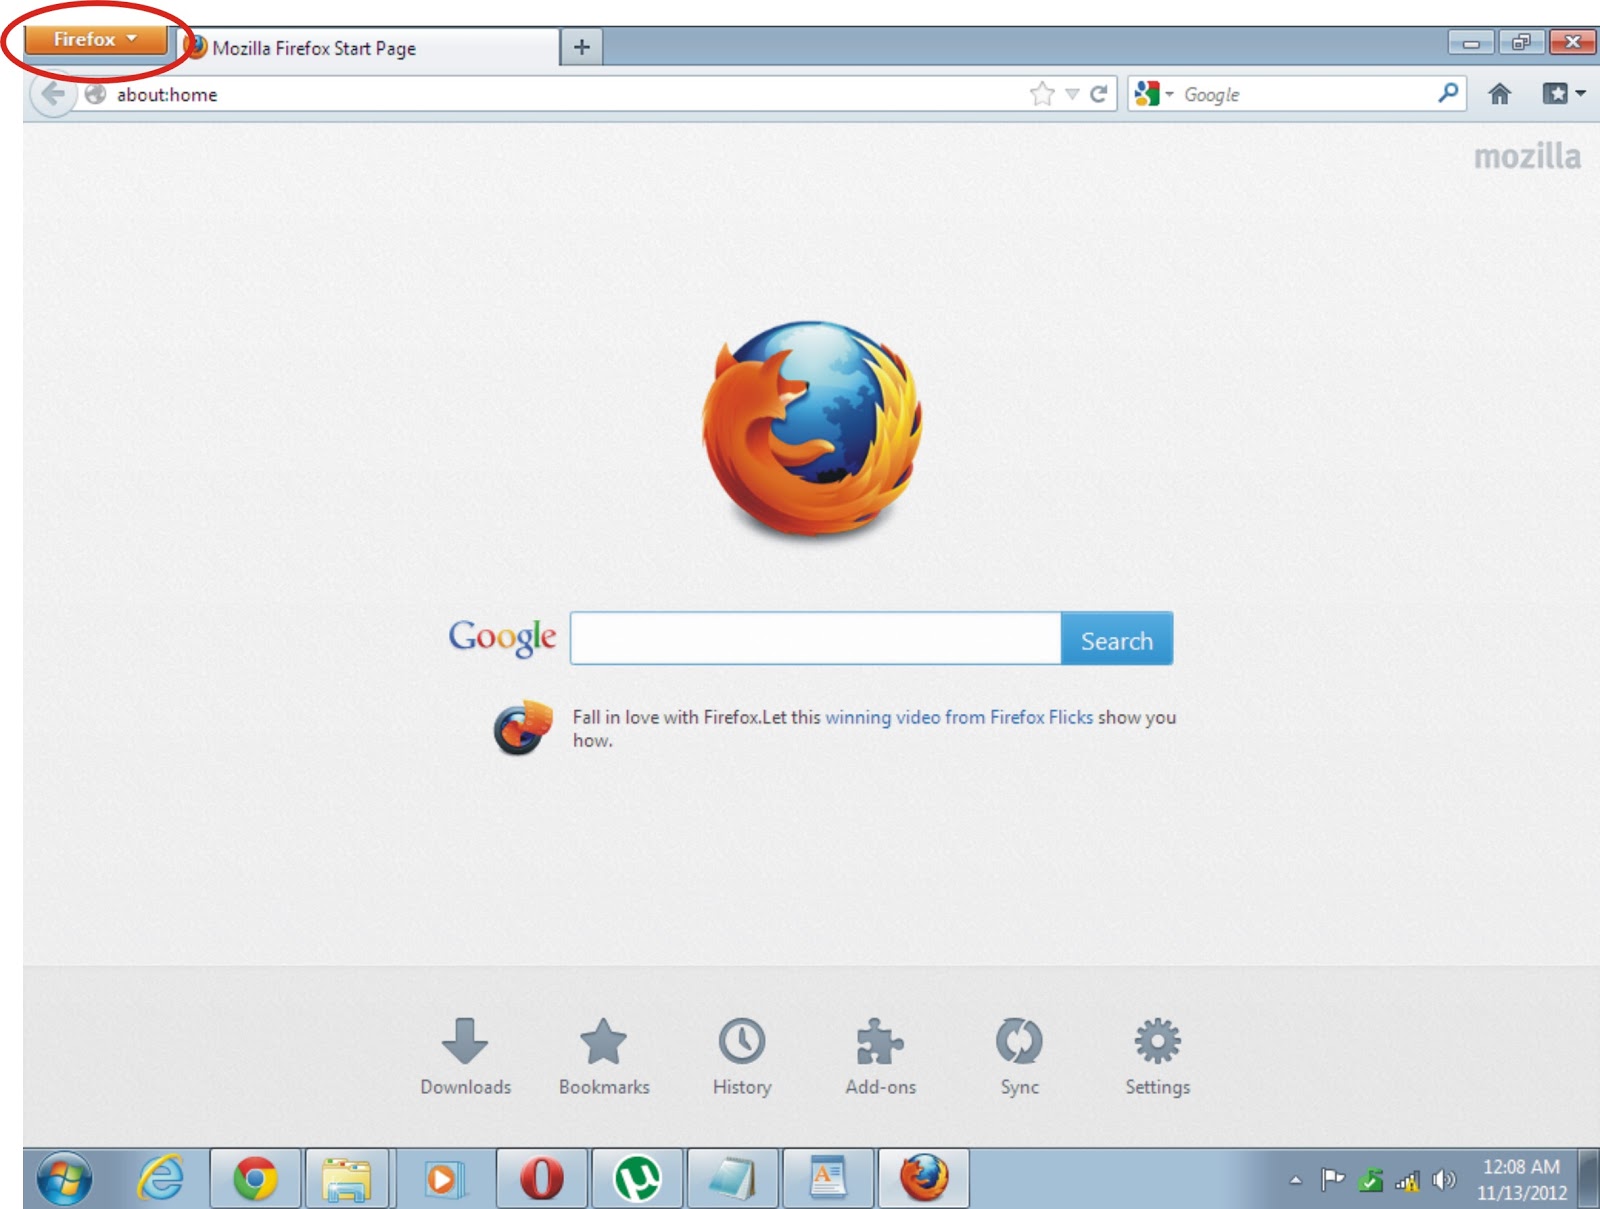
Task: Open the Bookmarks menu toolbar button
Action: click(1564, 93)
